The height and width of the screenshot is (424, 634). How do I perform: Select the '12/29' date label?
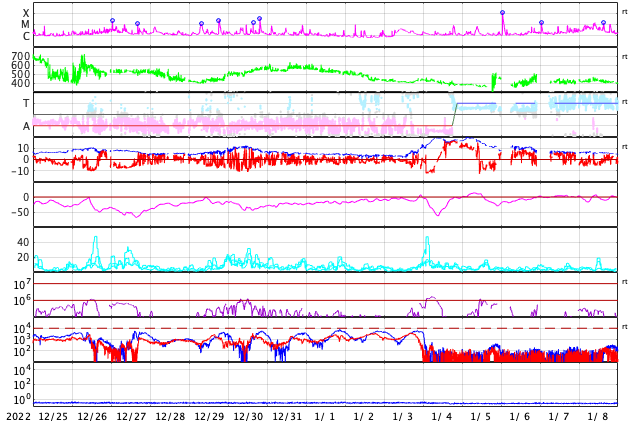(x=209, y=417)
